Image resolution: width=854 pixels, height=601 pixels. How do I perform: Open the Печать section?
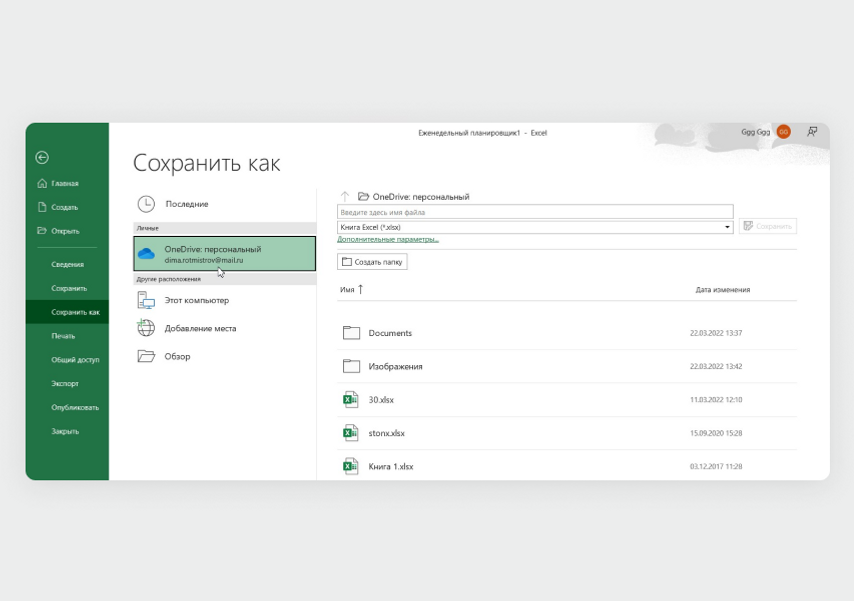[x=63, y=336]
